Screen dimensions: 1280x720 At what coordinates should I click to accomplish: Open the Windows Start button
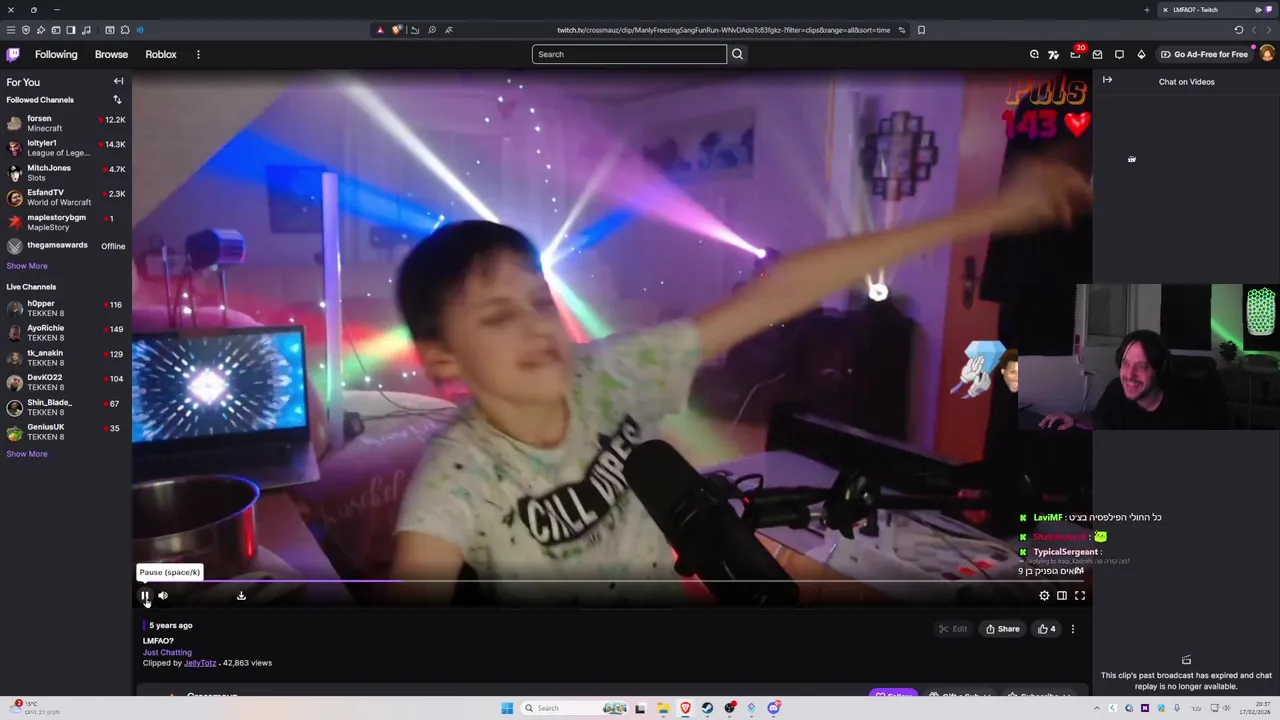pos(507,708)
